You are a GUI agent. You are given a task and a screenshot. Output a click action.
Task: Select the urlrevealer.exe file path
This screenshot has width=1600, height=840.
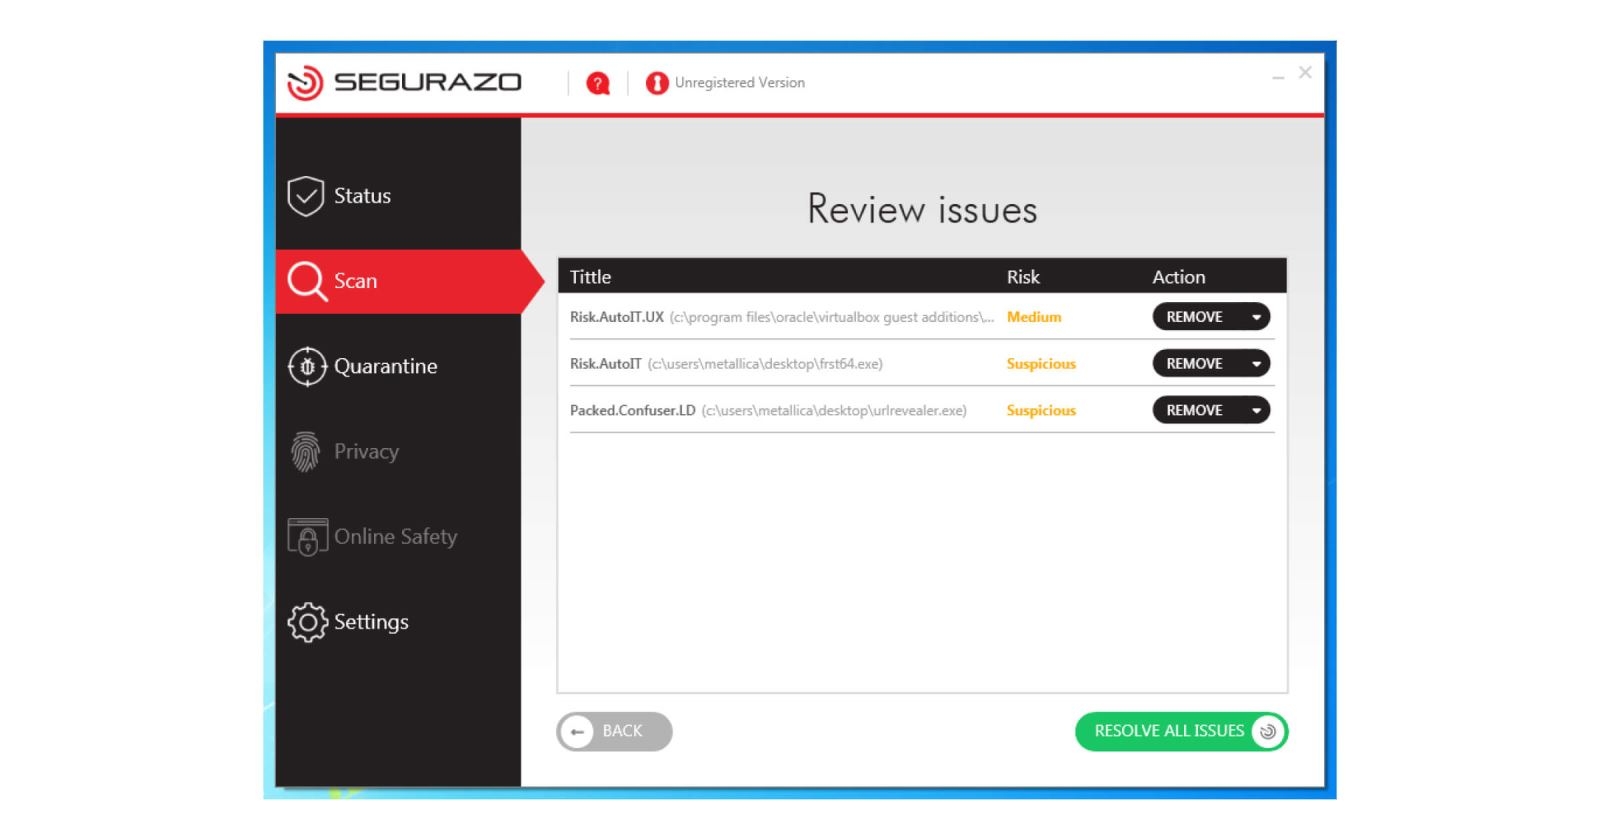(x=834, y=411)
